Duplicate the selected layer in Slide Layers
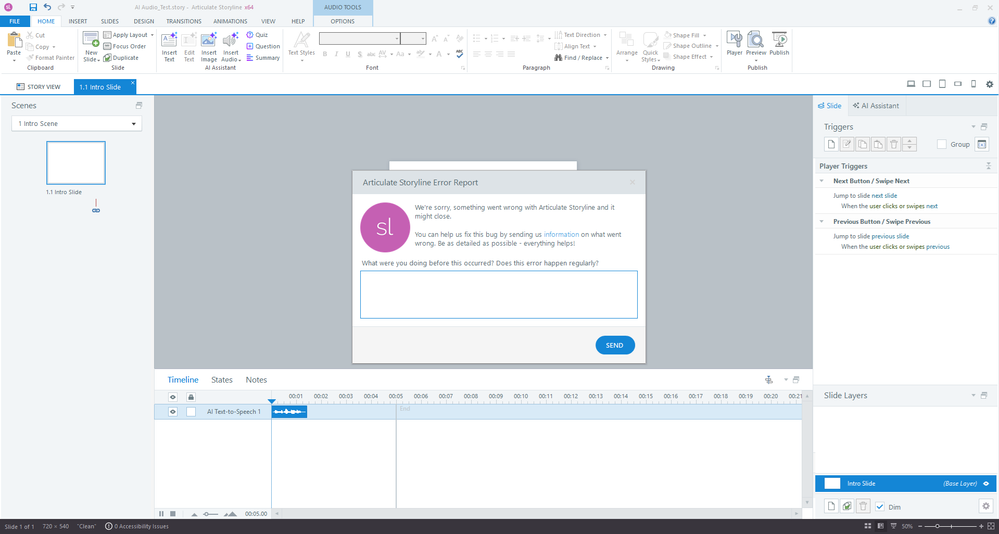The width and height of the screenshot is (999, 534). pos(847,506)
